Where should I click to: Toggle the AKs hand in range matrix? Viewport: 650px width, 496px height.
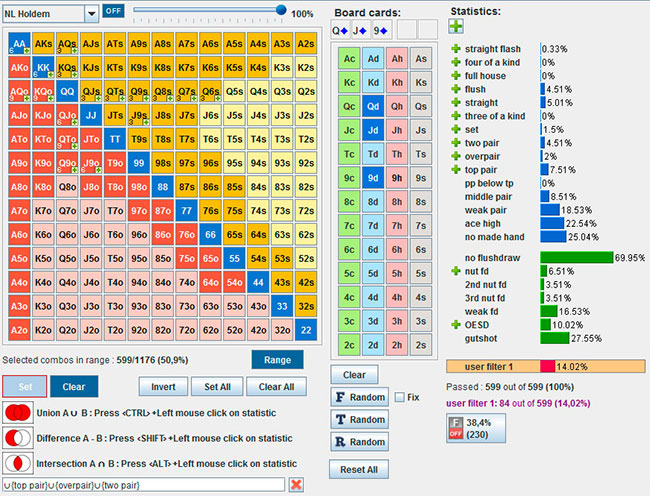tap(44, 45)
